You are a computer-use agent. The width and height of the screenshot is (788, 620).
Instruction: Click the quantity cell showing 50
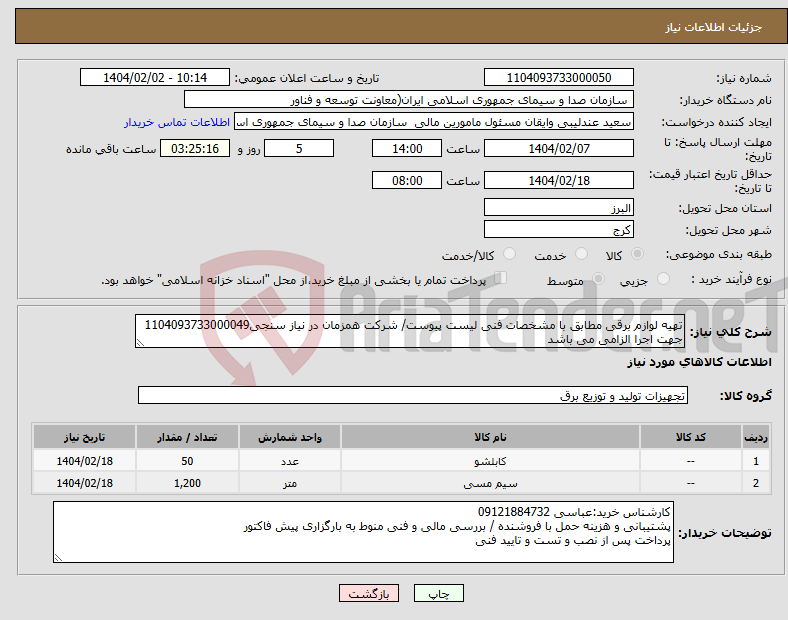point(187,461)
